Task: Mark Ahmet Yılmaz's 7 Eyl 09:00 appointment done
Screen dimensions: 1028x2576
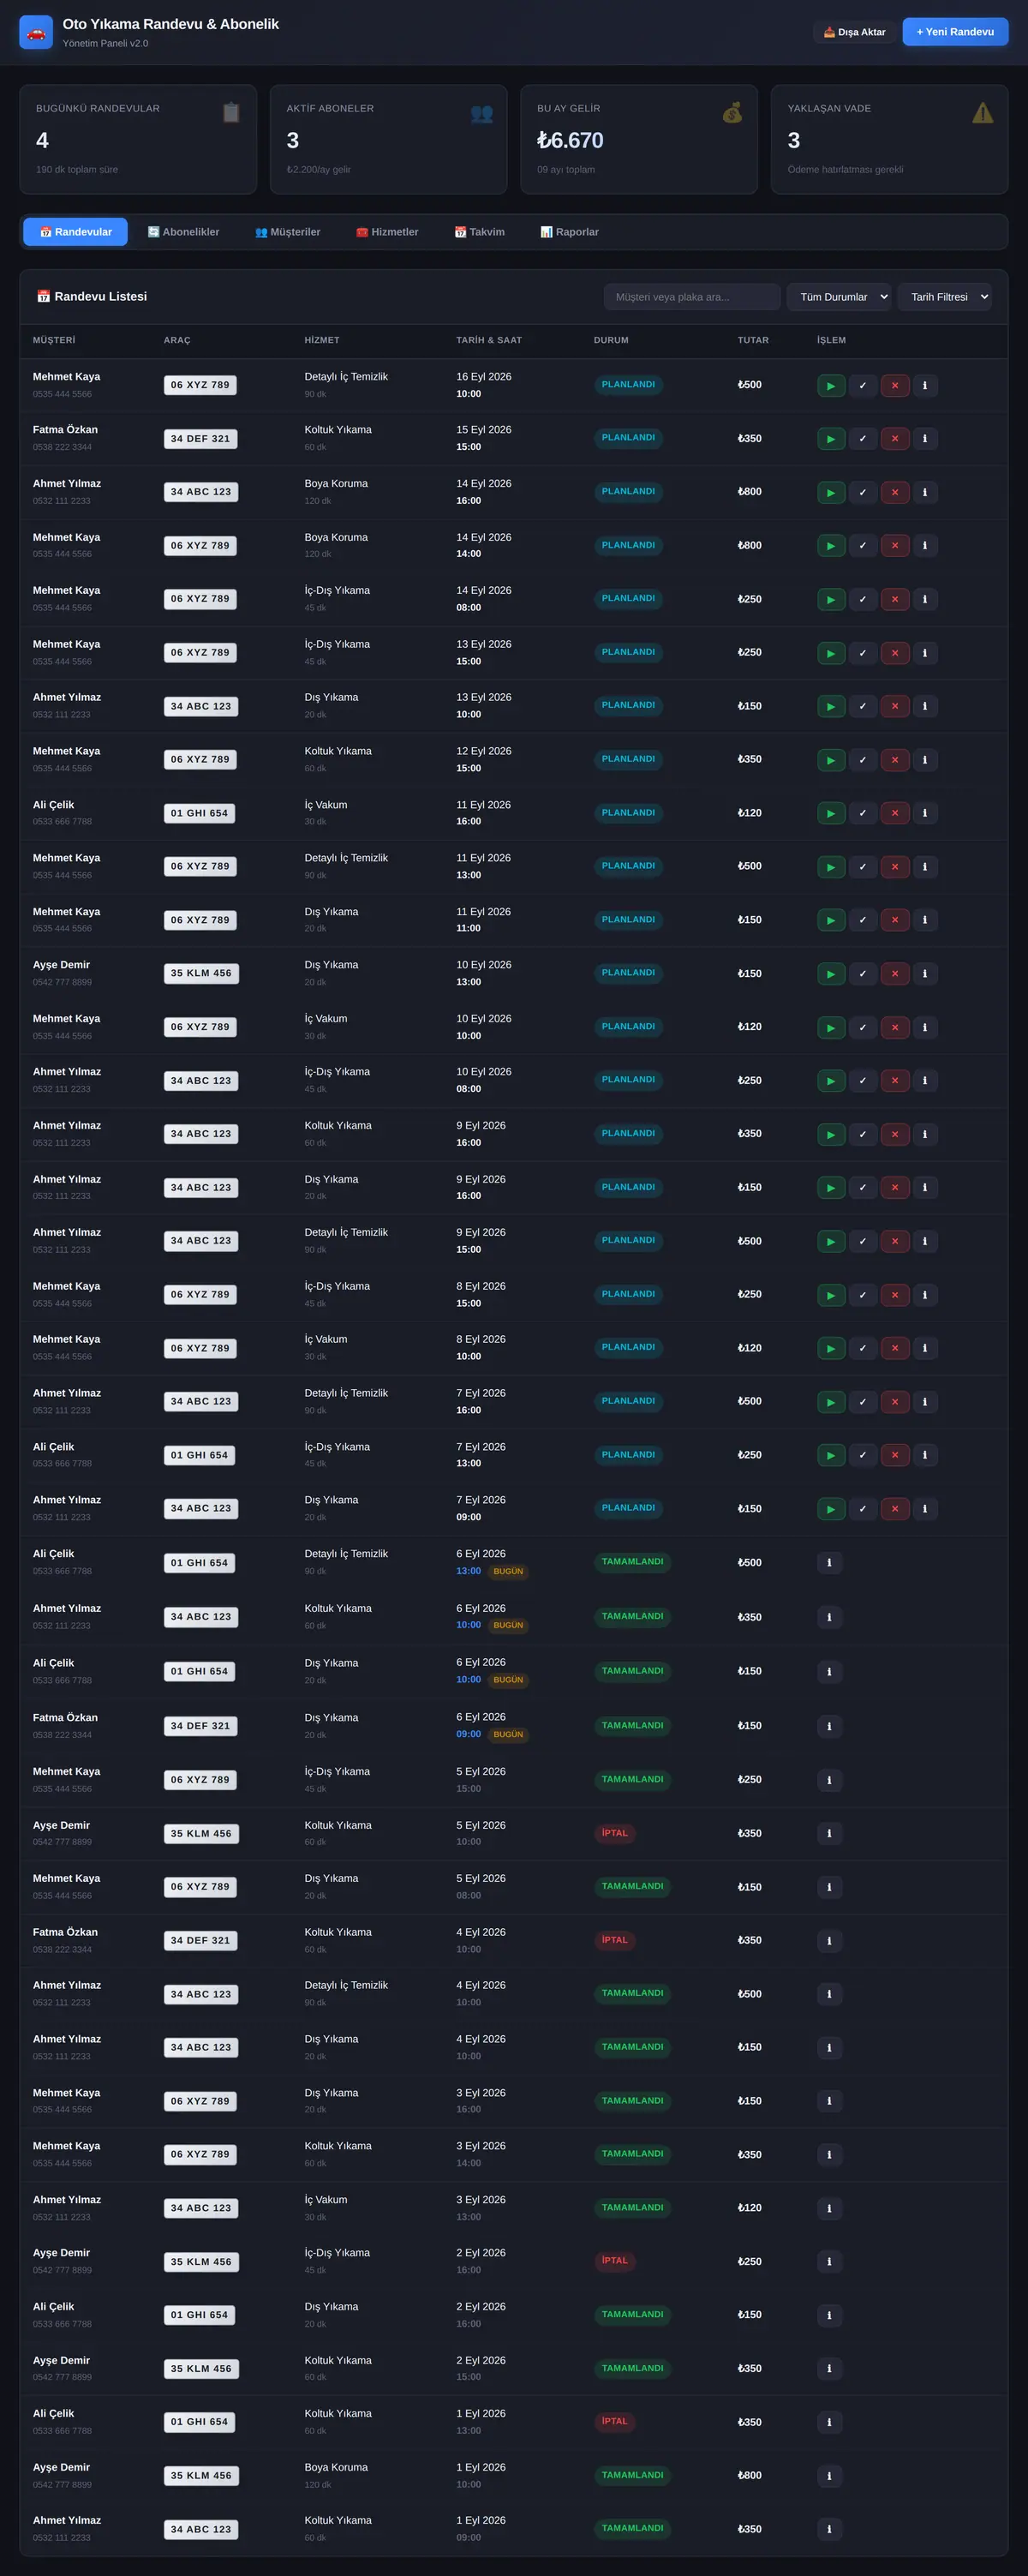Action: (862, 1509)
